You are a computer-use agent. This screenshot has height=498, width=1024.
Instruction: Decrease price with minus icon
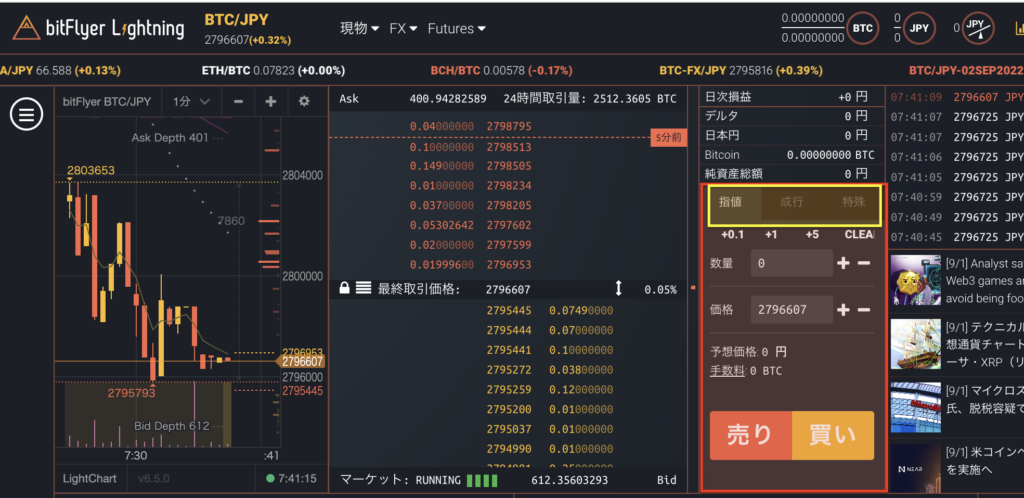tap(863, 309)
